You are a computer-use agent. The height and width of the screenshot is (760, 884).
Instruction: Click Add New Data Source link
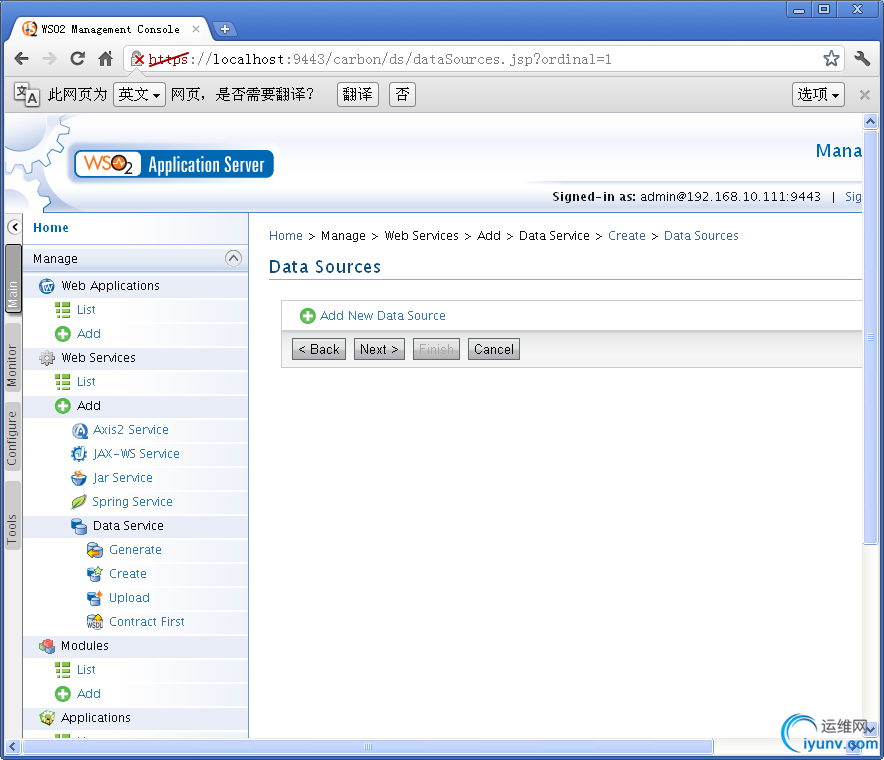pos(383,316)
